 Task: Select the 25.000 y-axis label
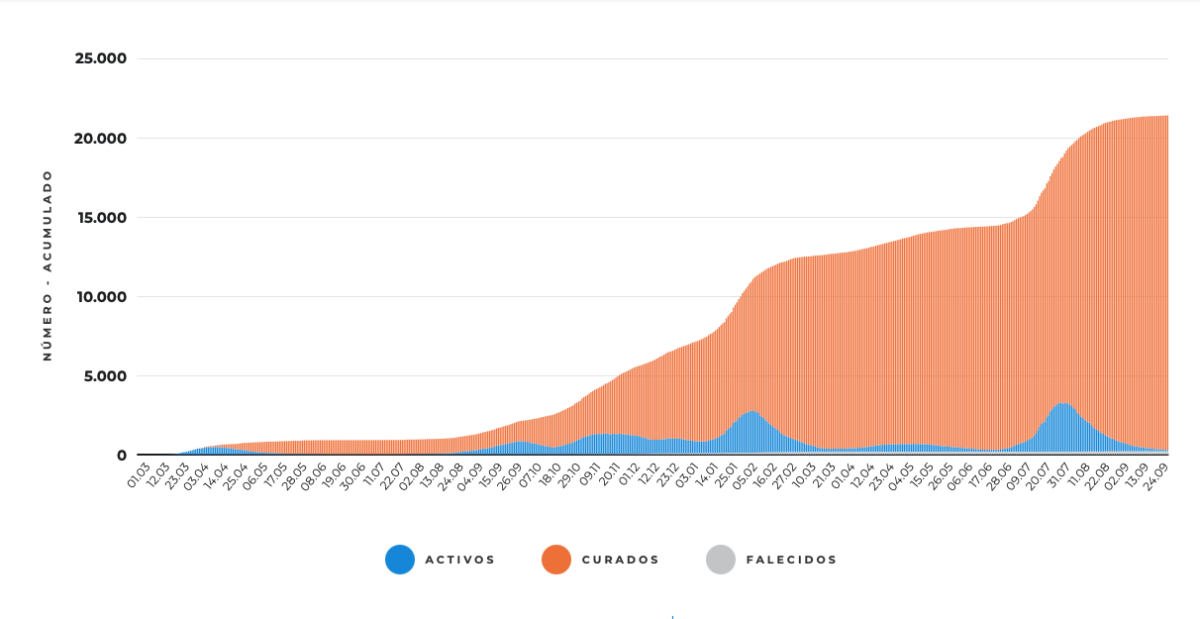coord(101,58)
